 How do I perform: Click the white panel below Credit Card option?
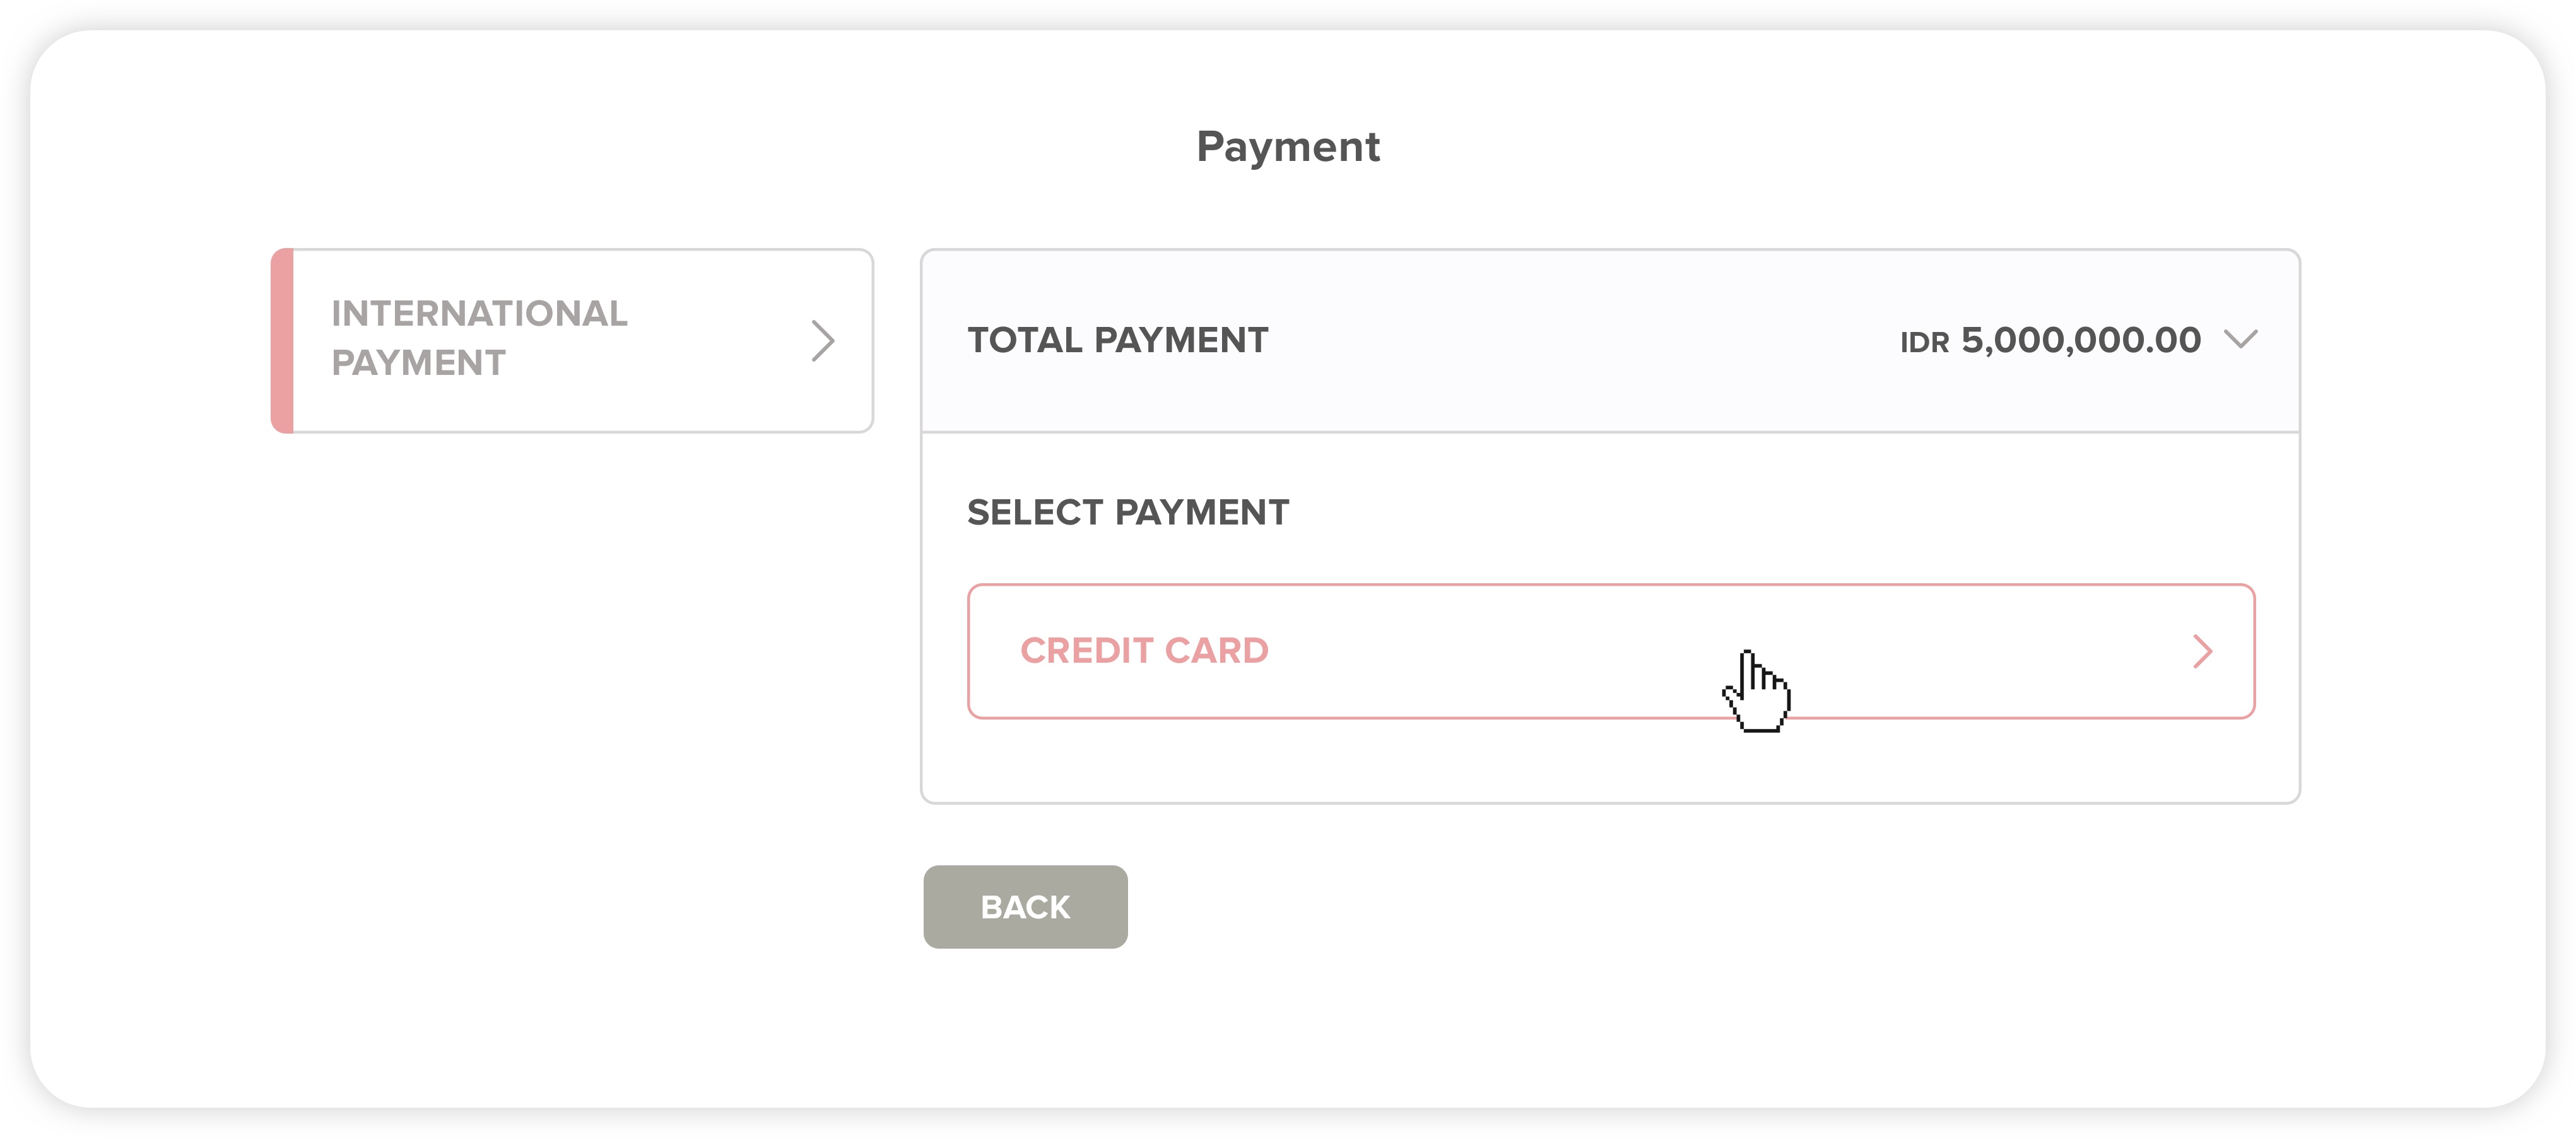pos(1610,760)
